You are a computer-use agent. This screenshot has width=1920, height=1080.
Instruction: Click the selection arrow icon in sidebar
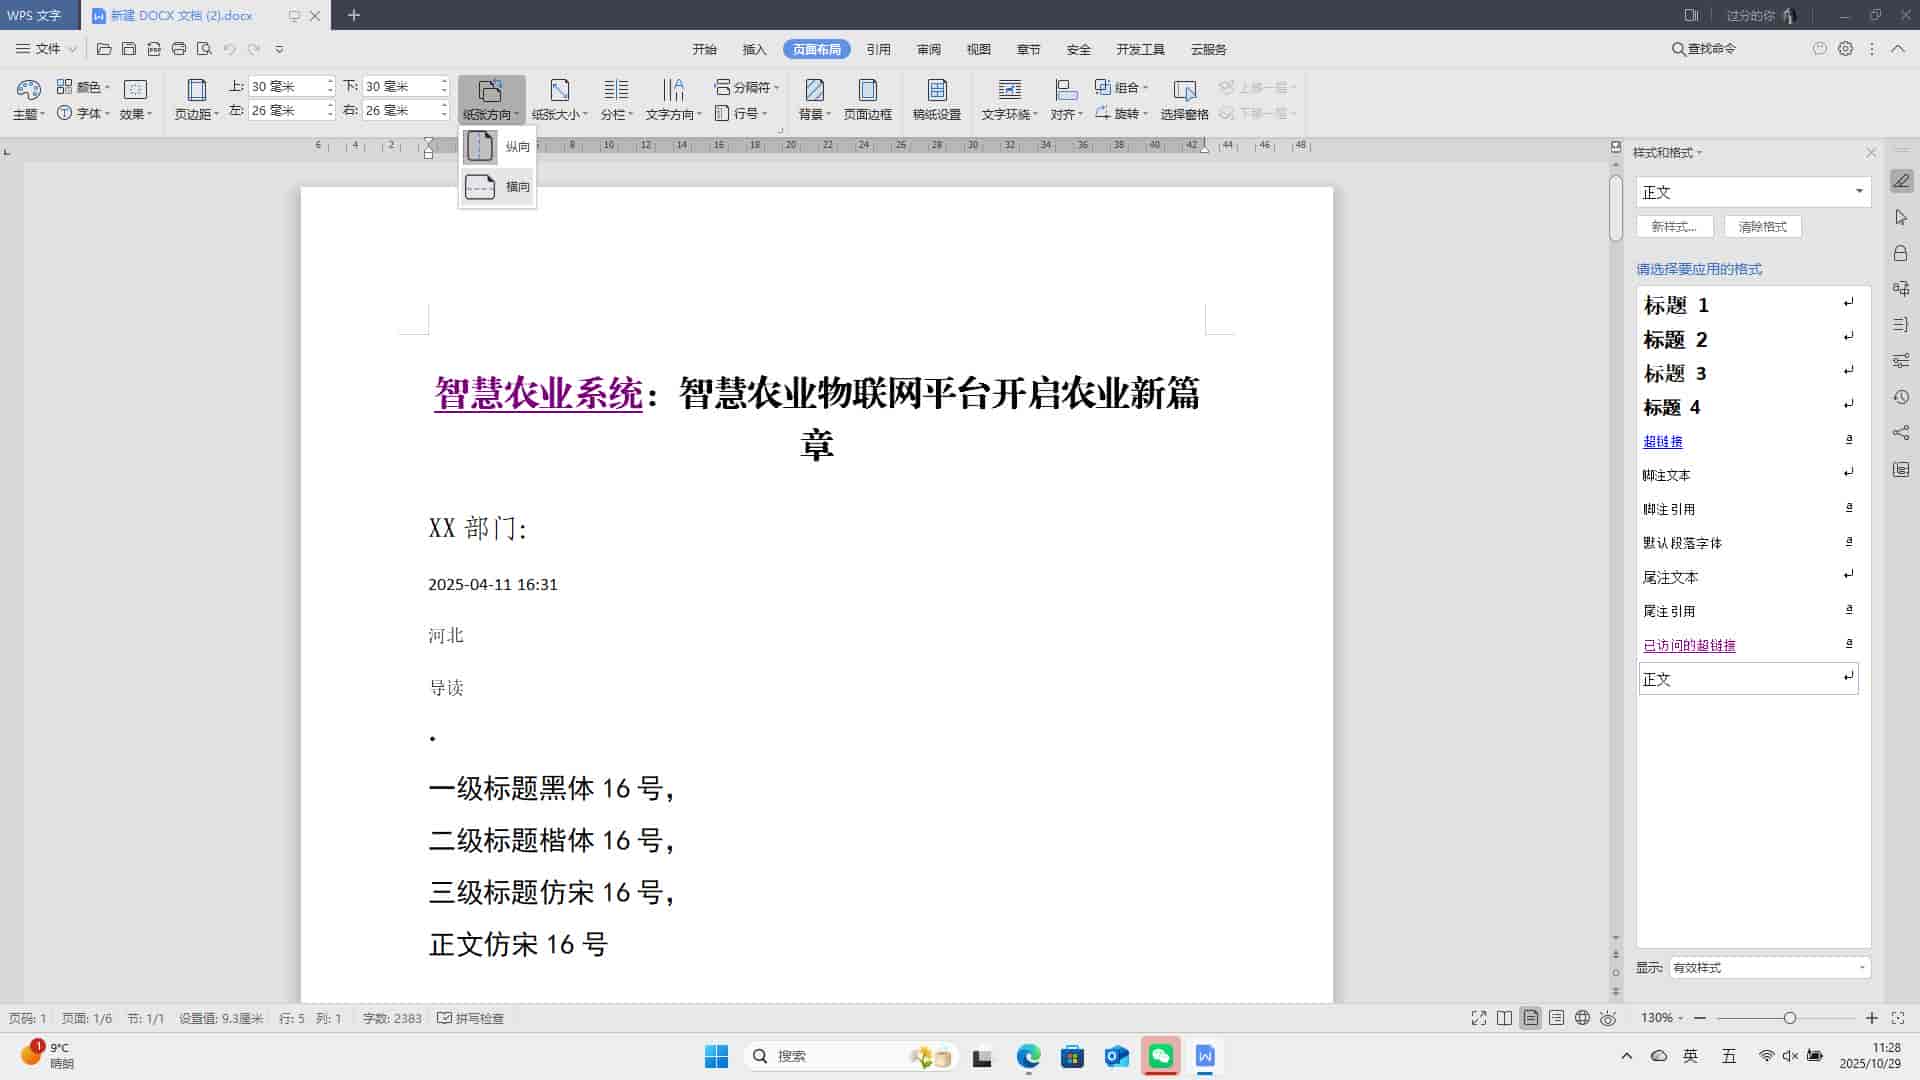pos(1901,217)
